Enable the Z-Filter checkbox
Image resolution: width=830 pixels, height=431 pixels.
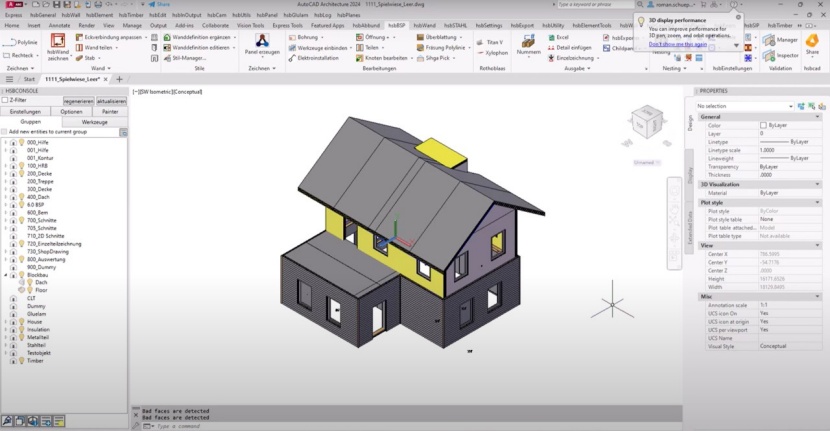tap(4, 100)
